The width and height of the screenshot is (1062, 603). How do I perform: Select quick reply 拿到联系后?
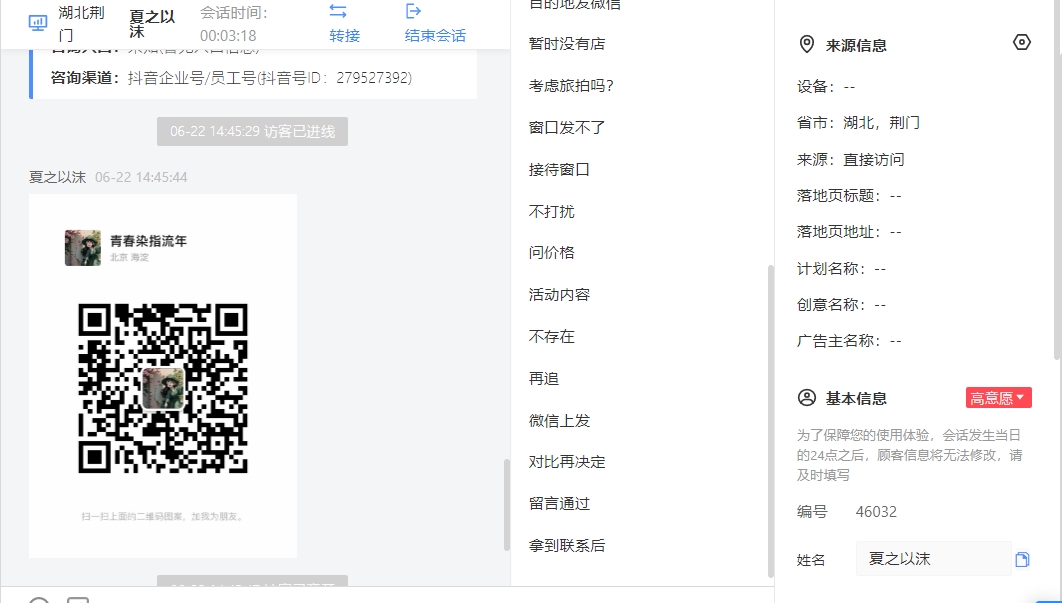click(567, 546)
